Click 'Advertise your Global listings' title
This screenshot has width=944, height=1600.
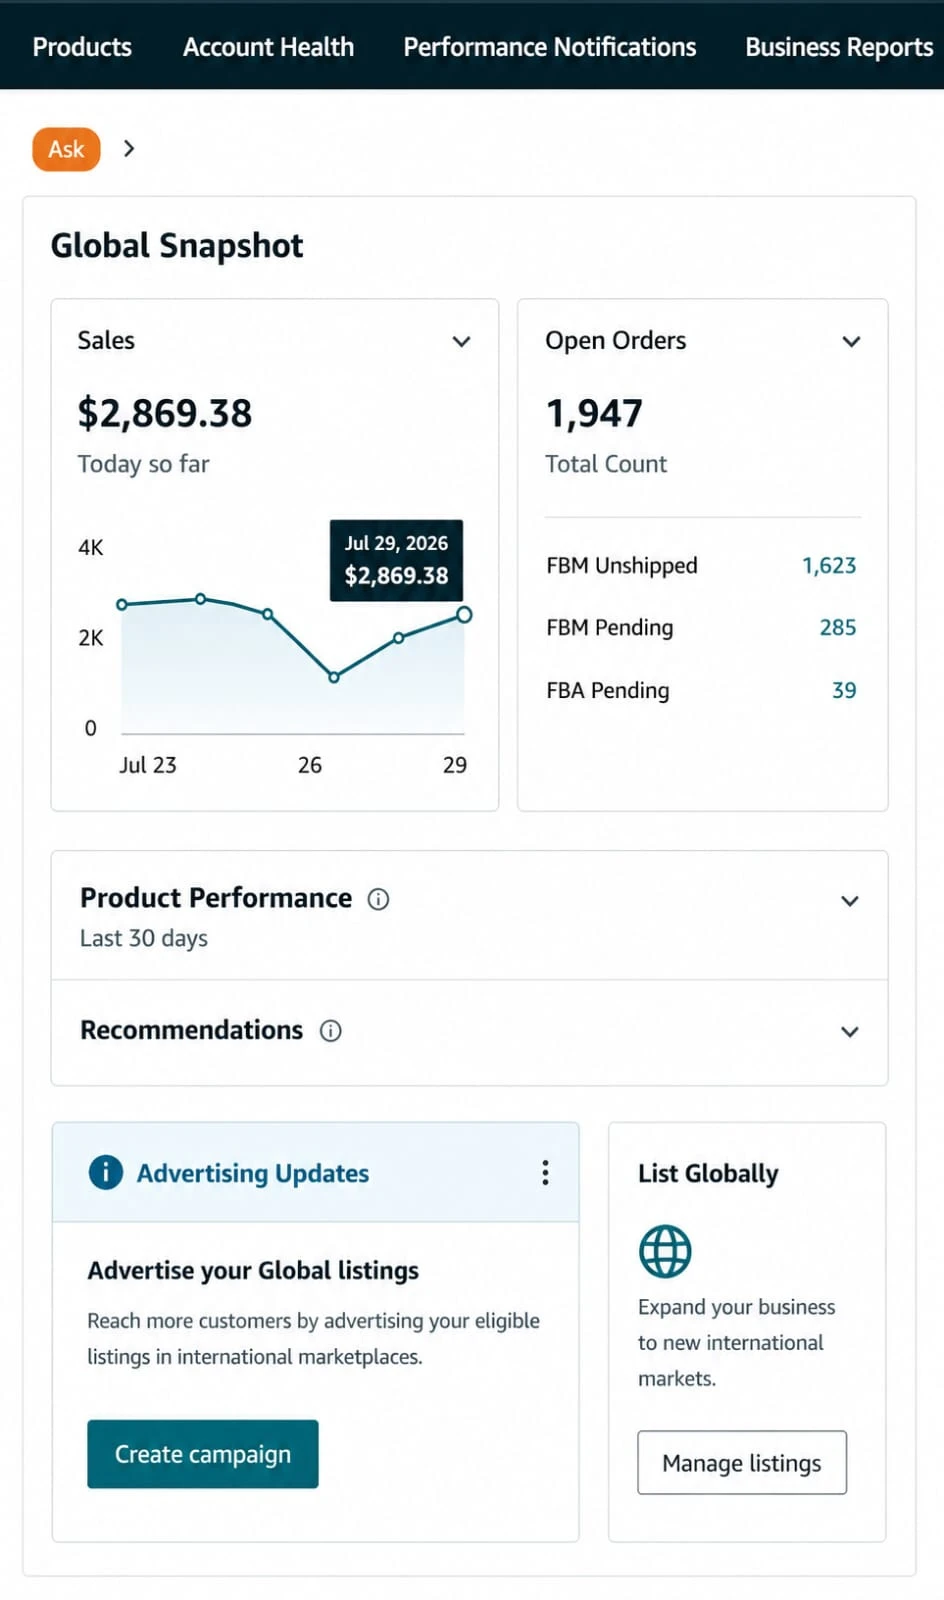(x=253, y=1270)
